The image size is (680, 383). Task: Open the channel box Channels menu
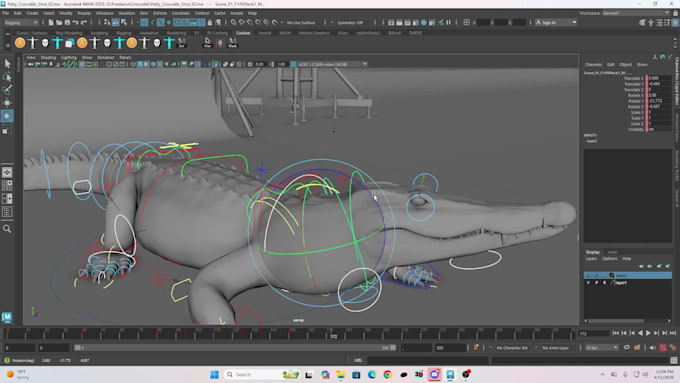pos(593,65)
